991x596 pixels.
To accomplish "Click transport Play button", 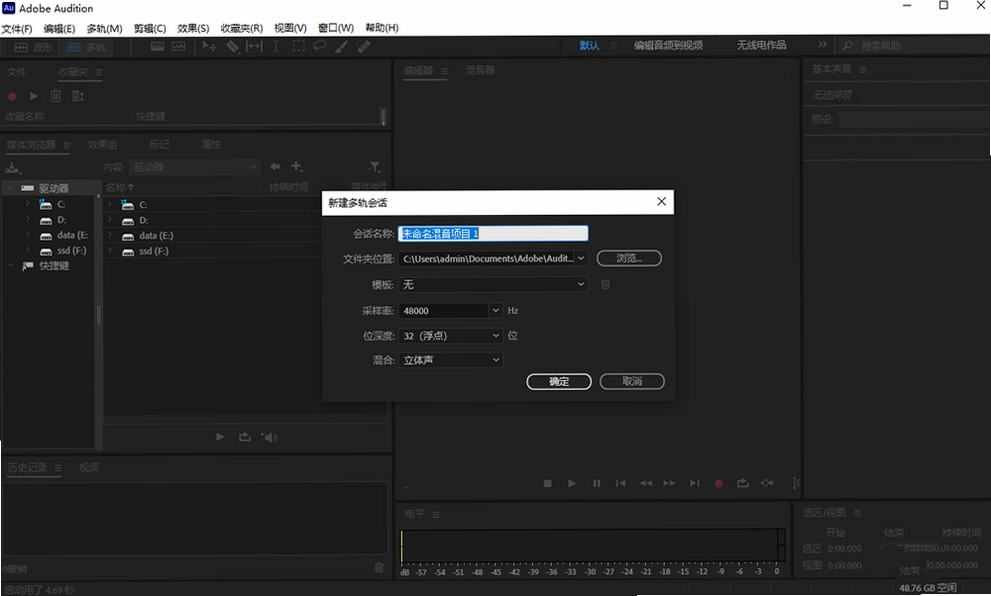I will pyautogui.click(x=572, y=483).
